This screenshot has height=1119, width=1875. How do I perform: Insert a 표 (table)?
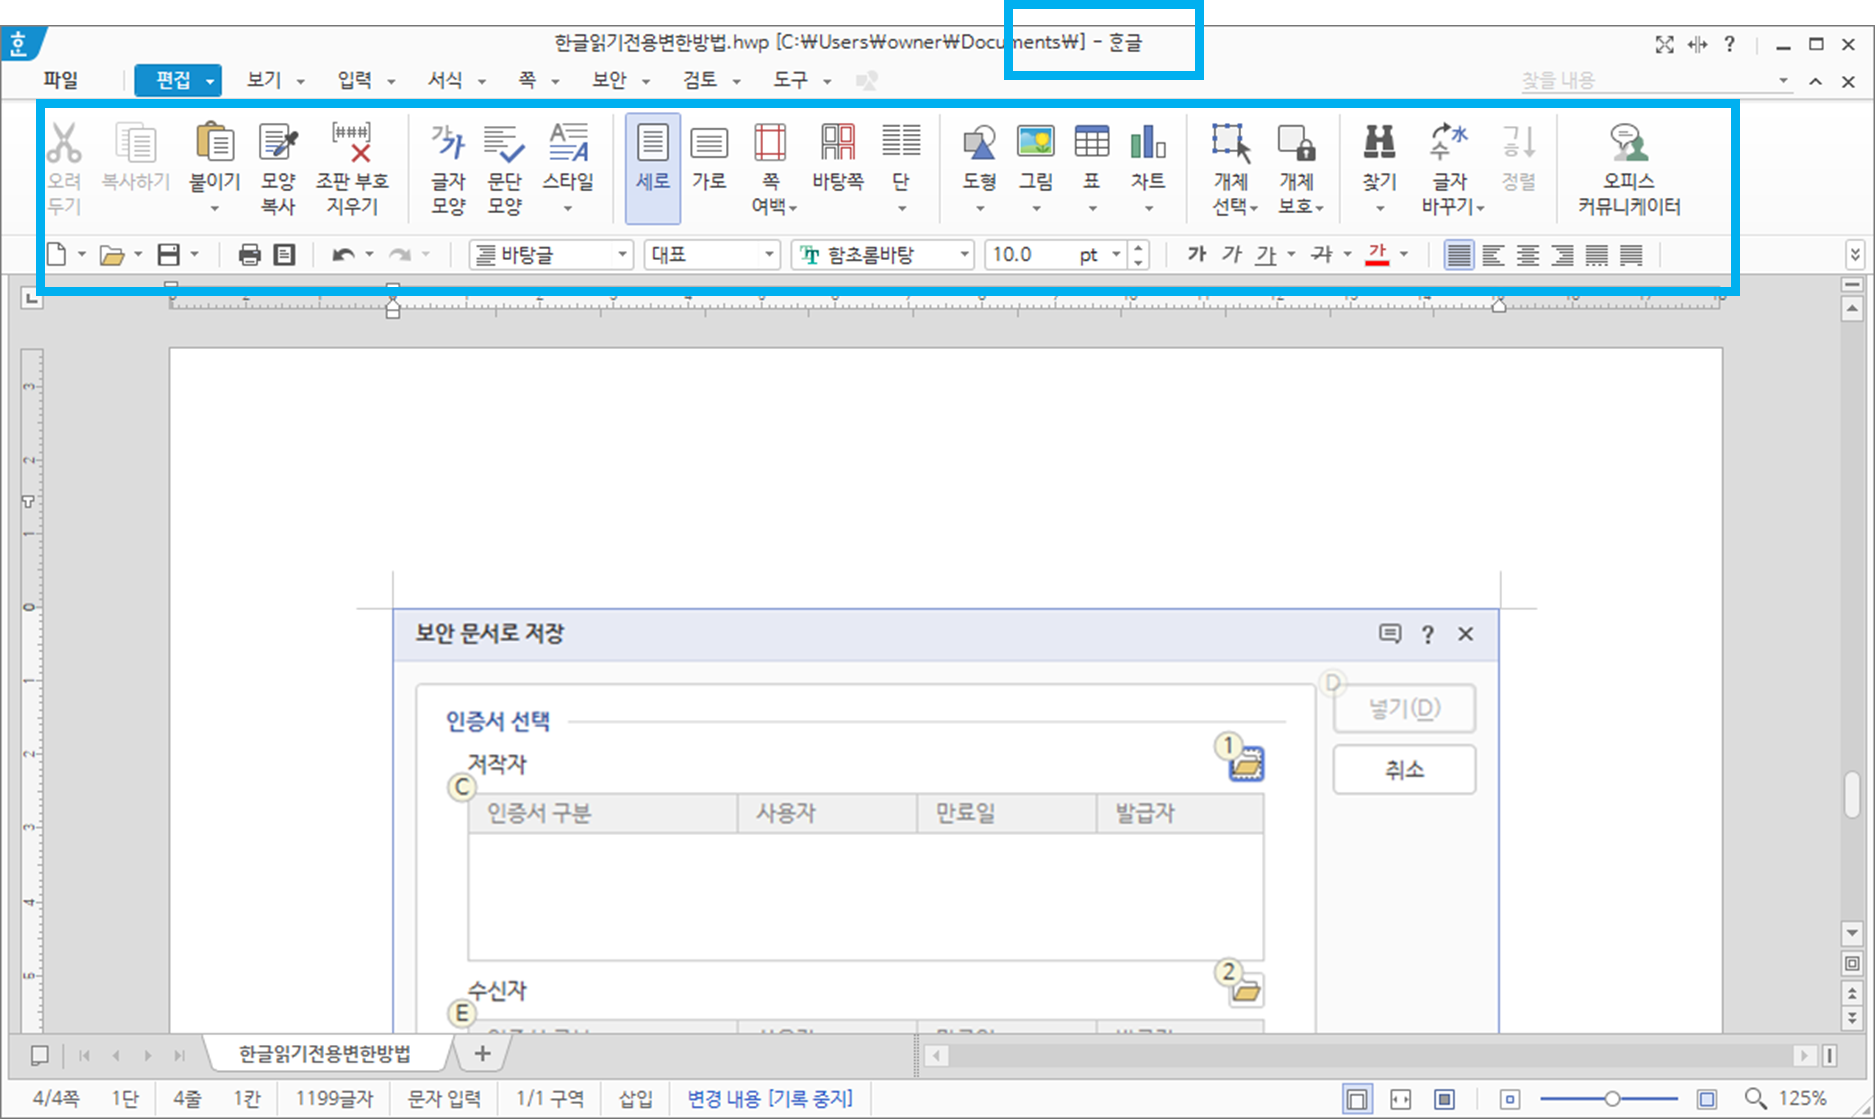pos(1091,160)
